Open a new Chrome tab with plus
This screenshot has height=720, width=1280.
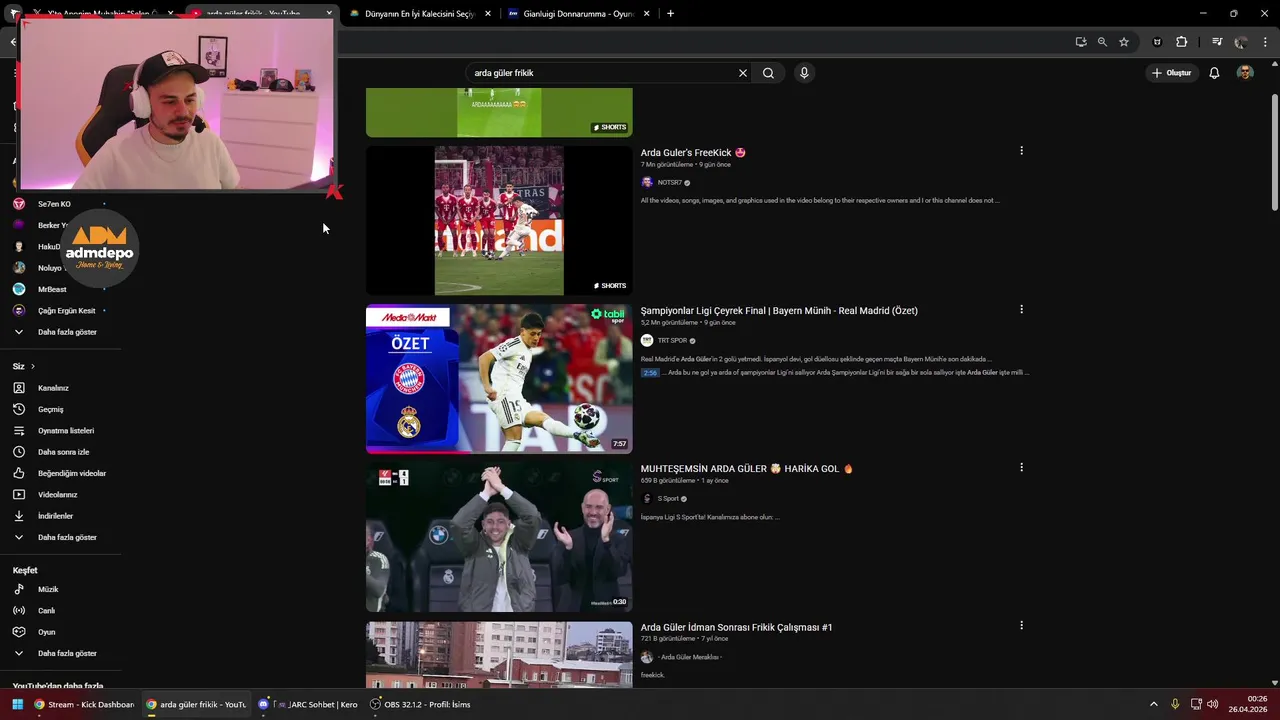(670, 14)
